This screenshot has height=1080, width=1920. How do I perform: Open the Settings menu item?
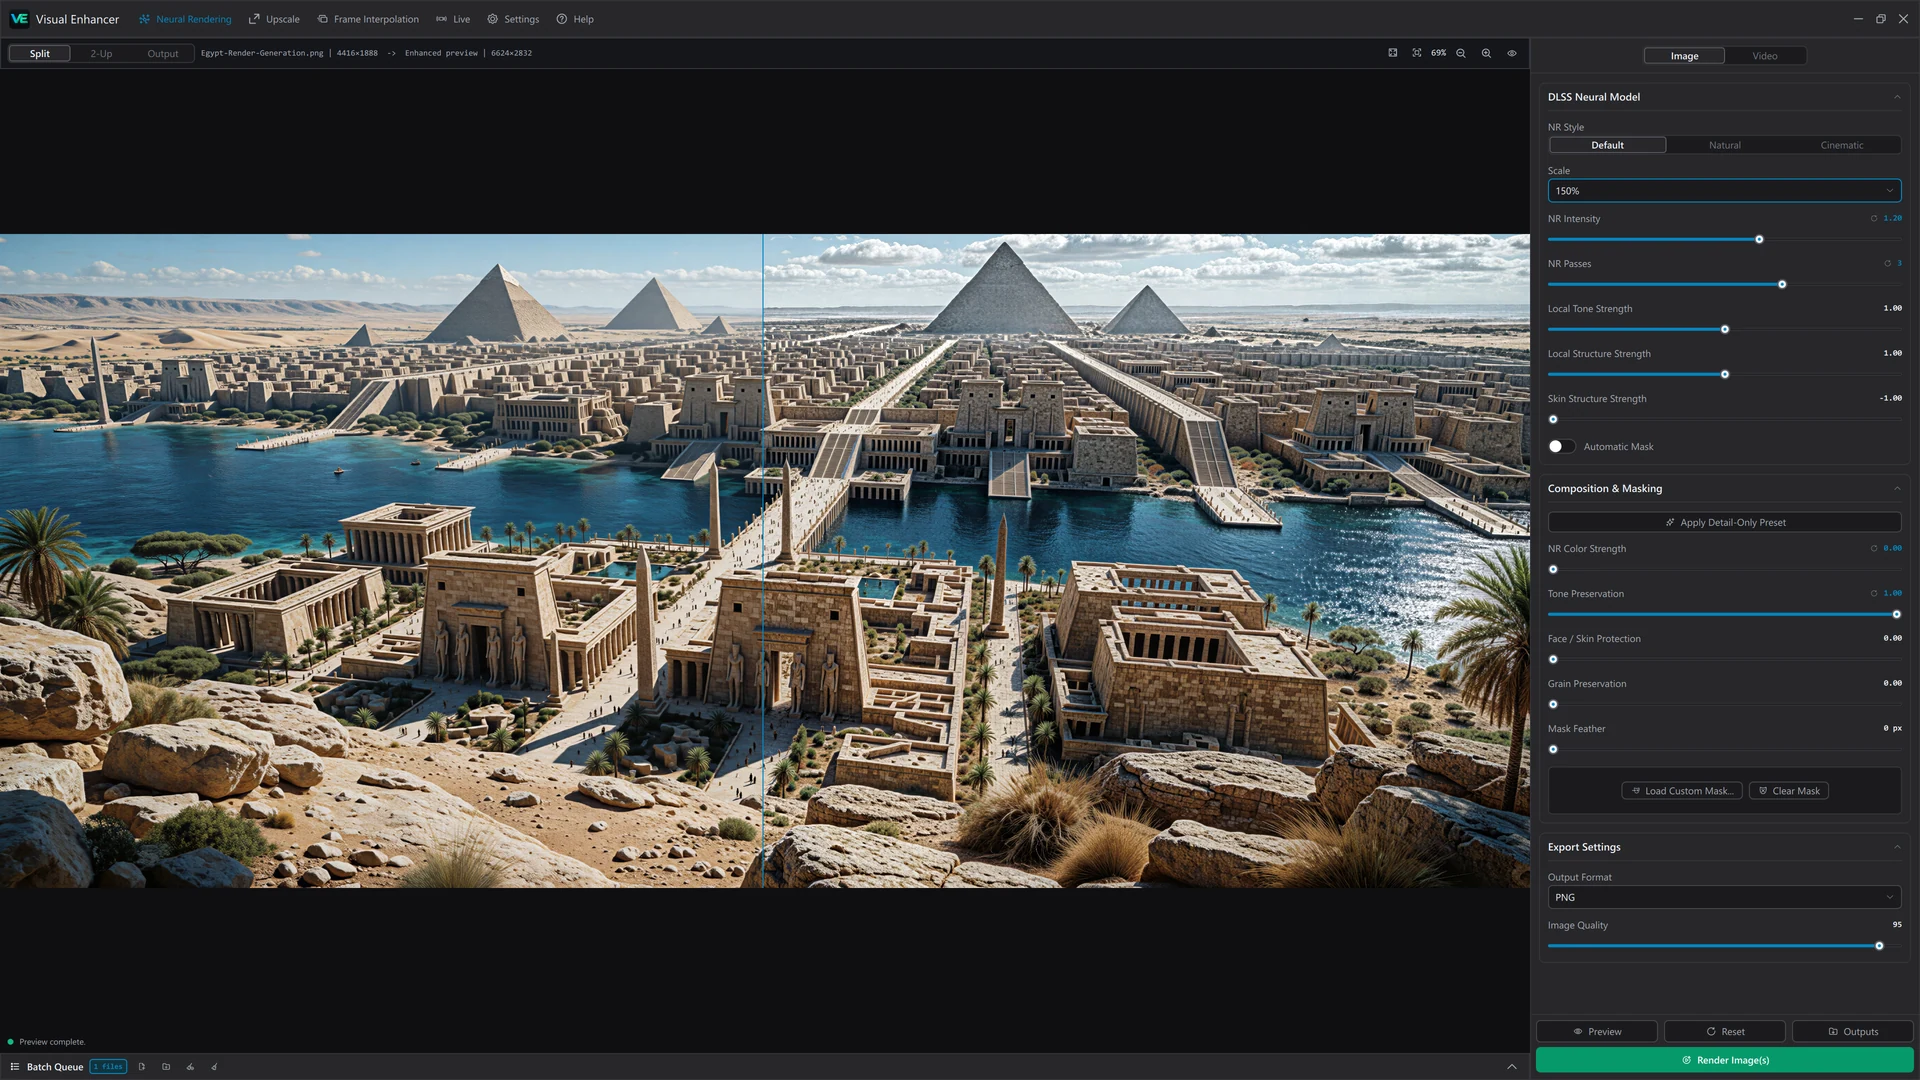[513, 19]
